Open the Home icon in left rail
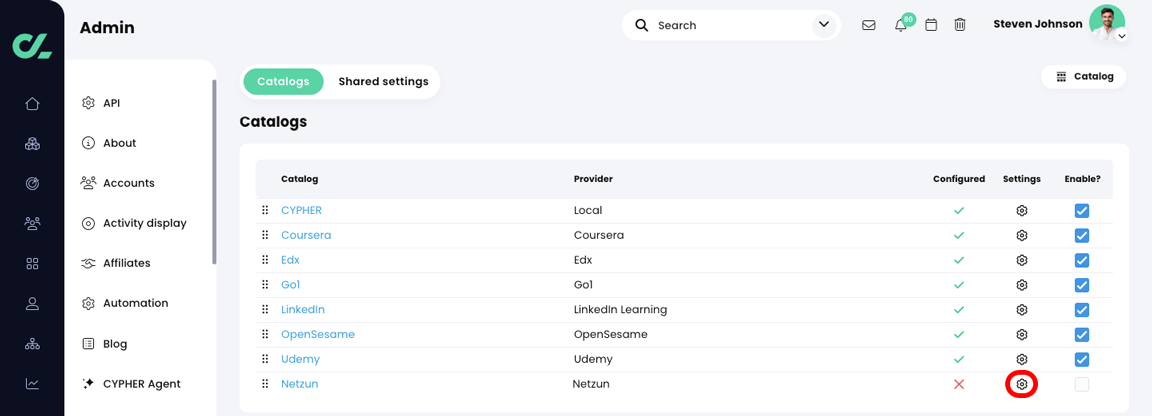1152x416 pixels. coord(32,104)
